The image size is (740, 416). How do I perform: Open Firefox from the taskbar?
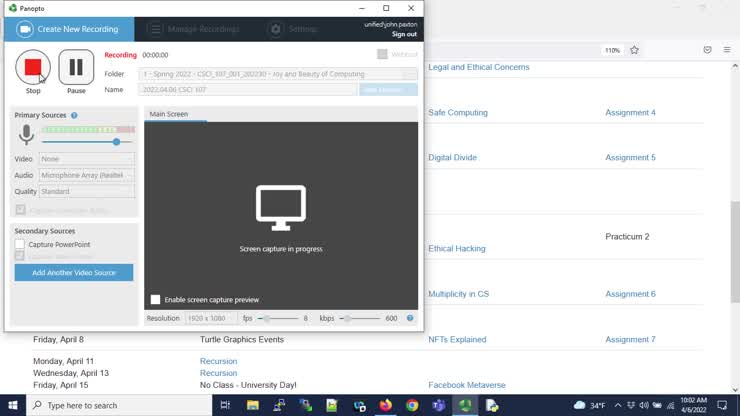tap(386, 405)
